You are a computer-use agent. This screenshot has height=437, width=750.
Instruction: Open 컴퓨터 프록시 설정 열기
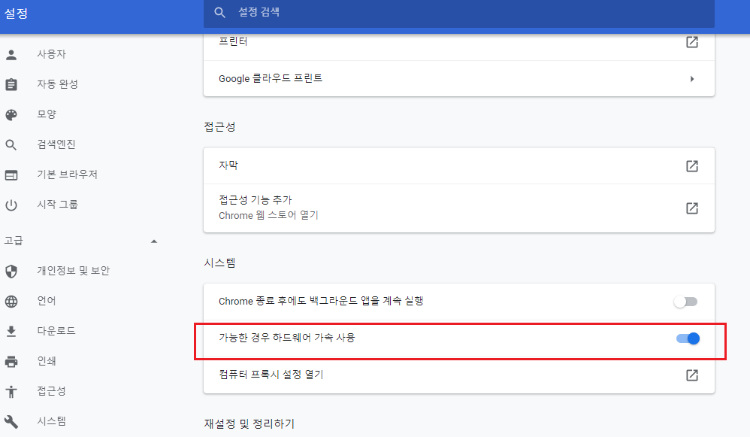[x=691, y=375]
